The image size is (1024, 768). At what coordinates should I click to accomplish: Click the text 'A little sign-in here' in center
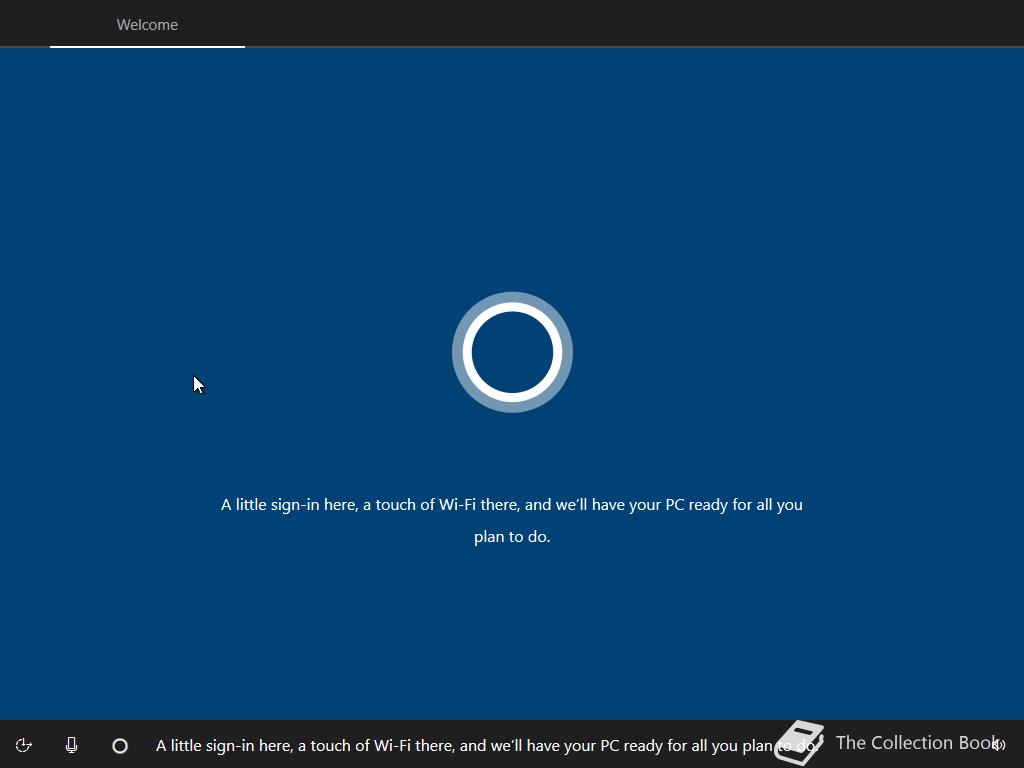point(289,505)
